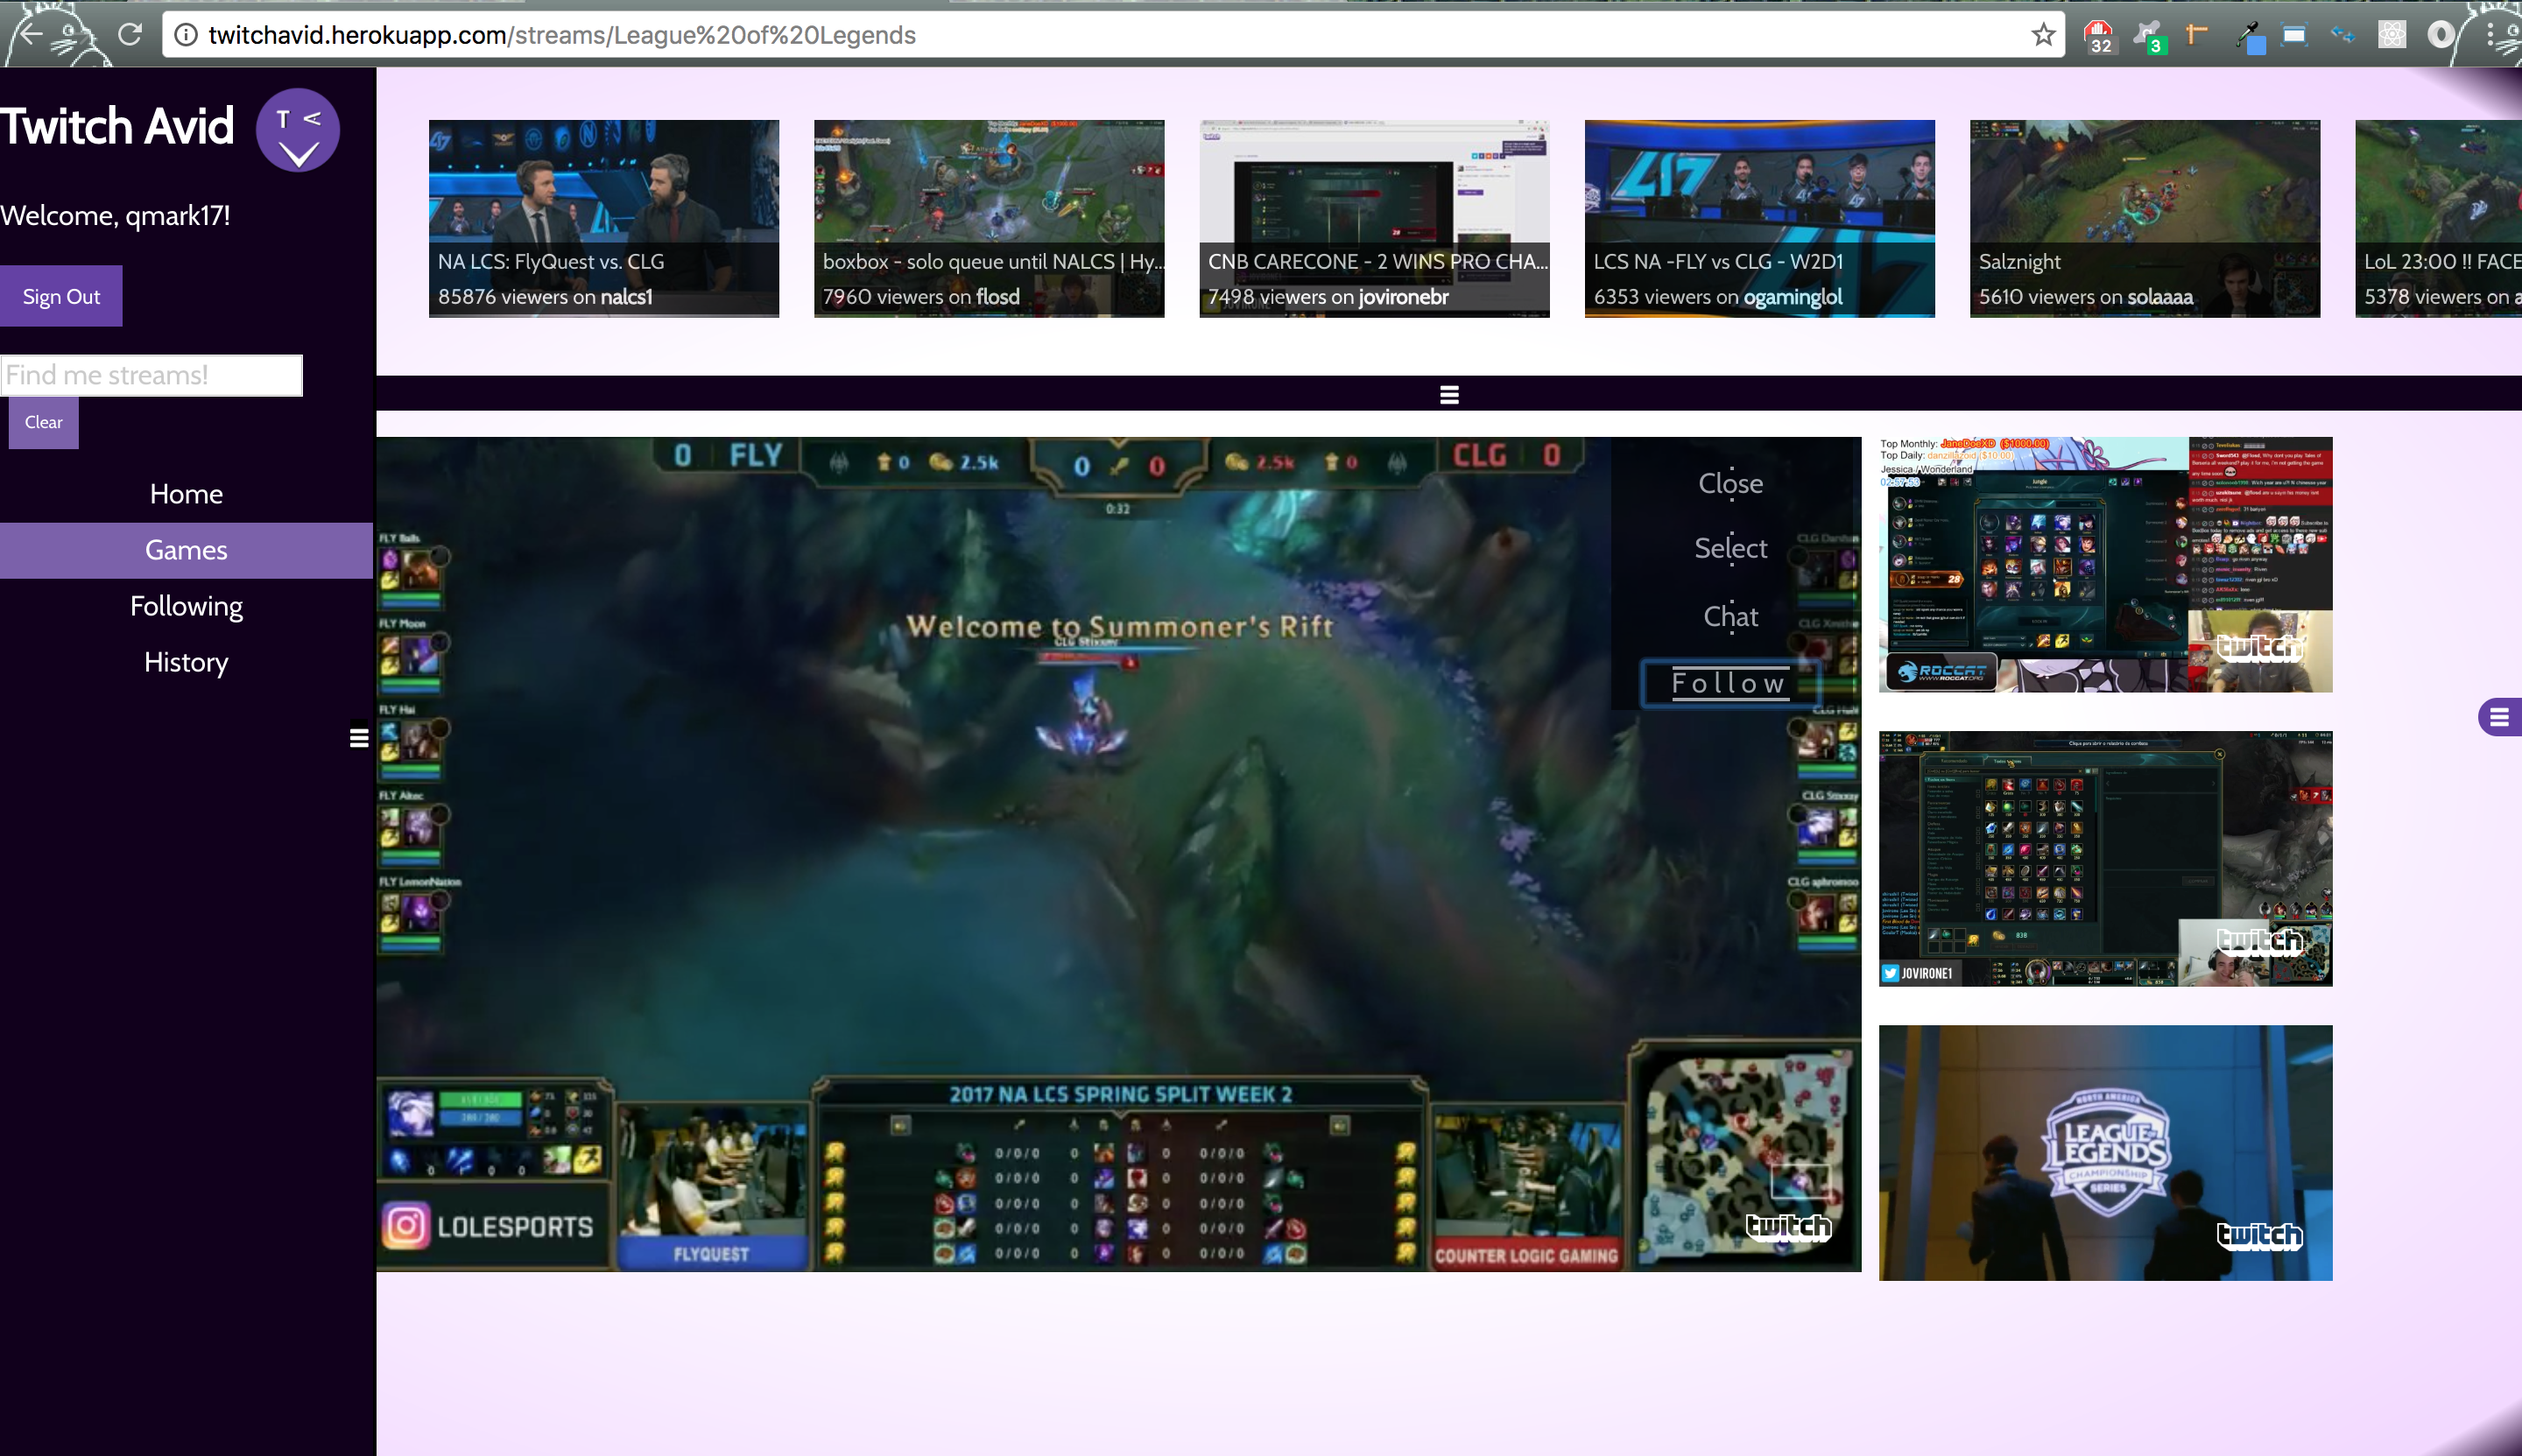The image size is (2522, 1456).
Task: Go to the Following menu item
Action: click(186, 606)
